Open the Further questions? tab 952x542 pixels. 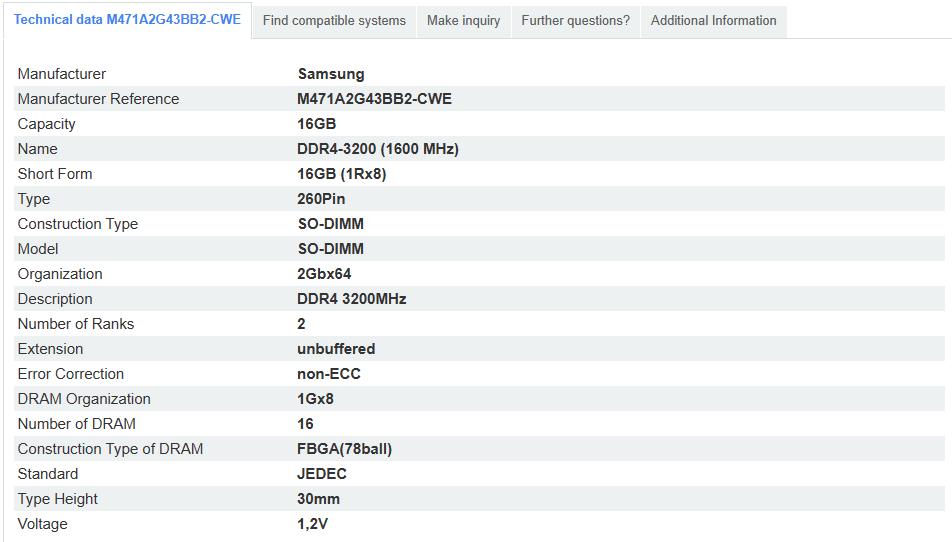575,21
